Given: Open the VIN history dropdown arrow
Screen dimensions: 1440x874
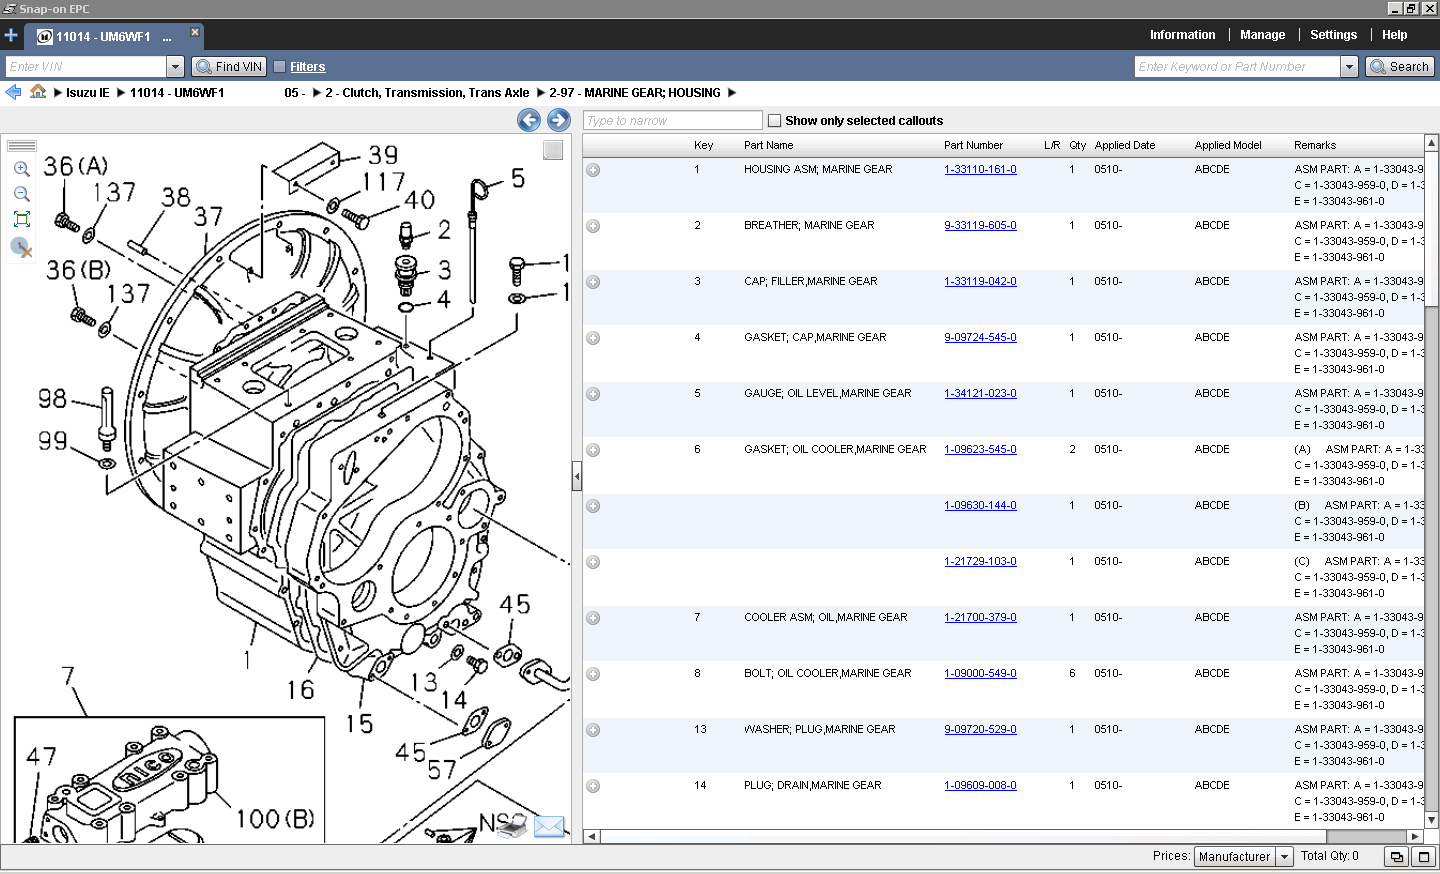Looking at the screenshot, I should (x=176, y=66).
